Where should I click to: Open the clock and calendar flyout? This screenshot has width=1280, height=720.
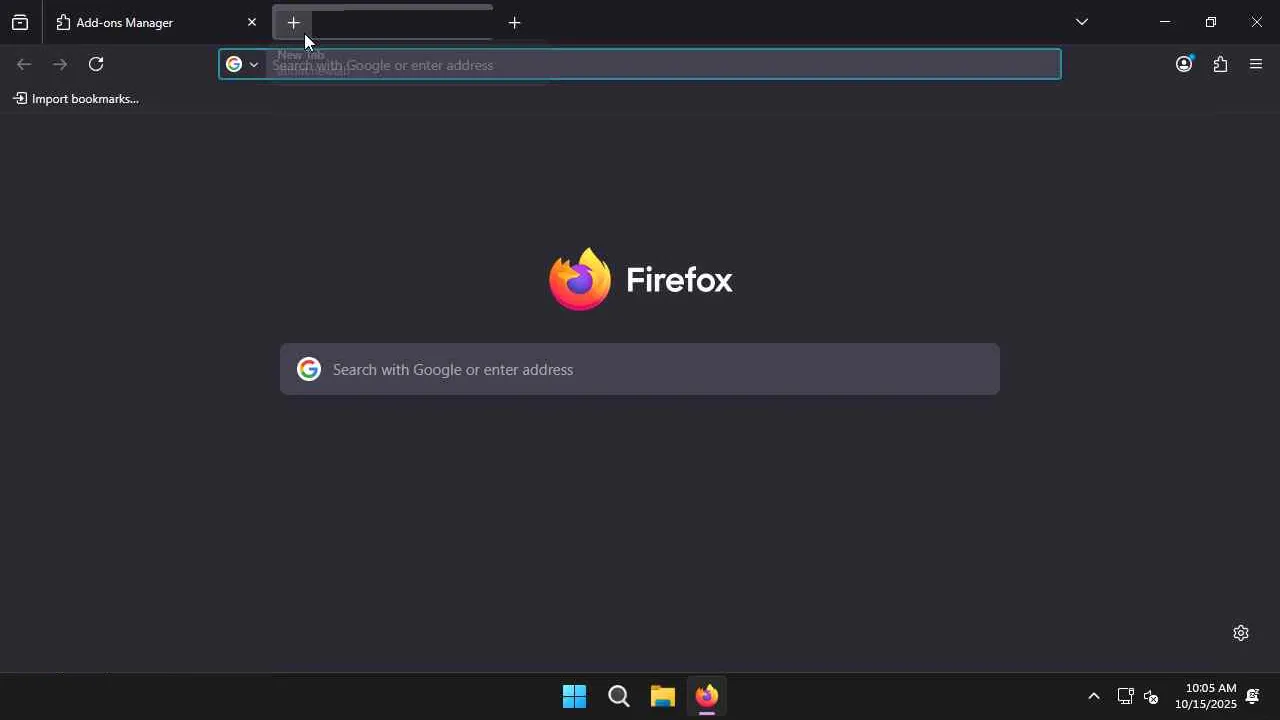(1206, 696)
